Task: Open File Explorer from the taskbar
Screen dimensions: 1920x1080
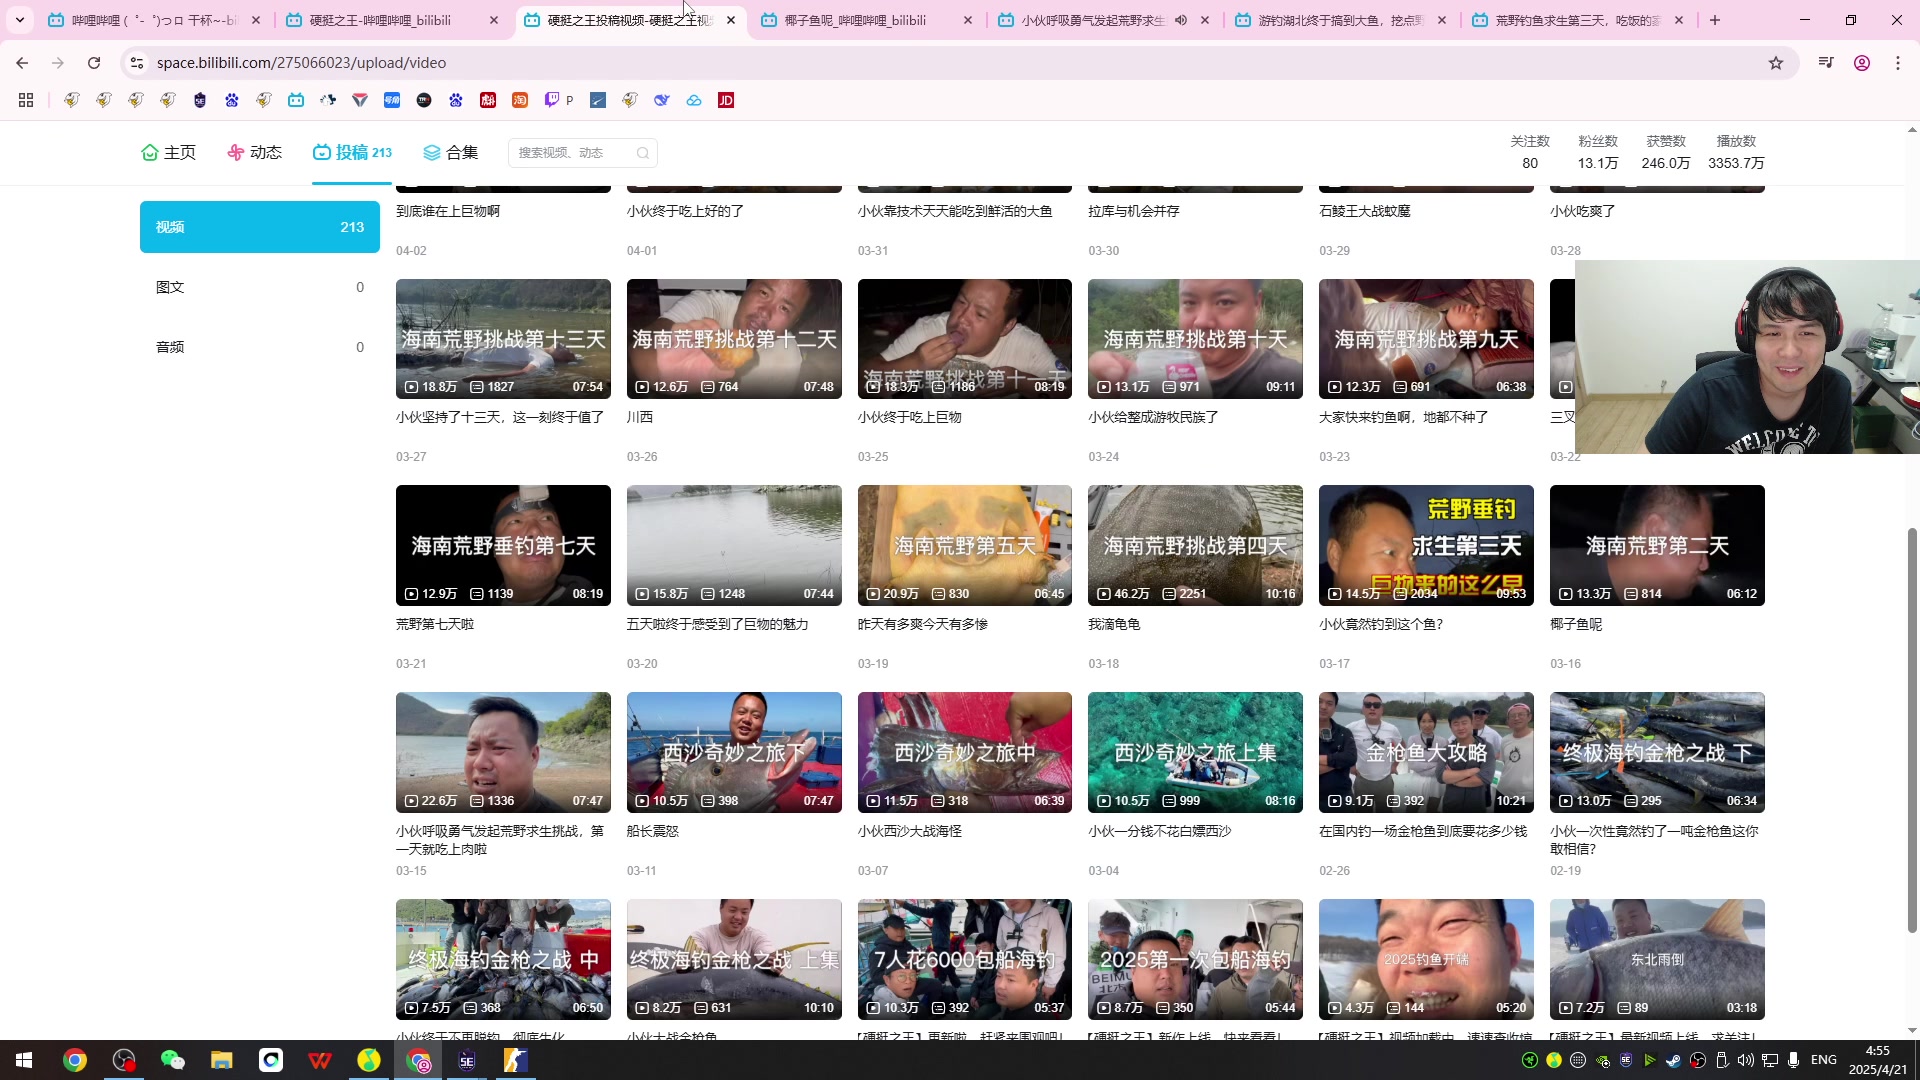Action: (222, 1060)
